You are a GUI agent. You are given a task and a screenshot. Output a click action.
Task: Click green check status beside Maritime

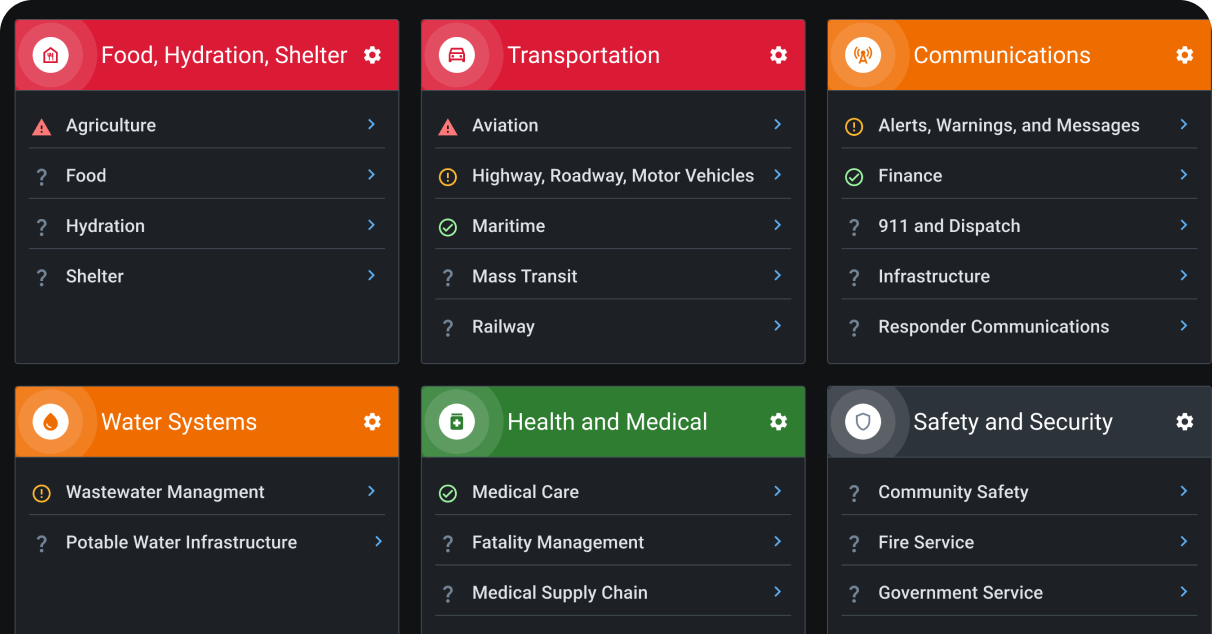[x=448, y=227]
